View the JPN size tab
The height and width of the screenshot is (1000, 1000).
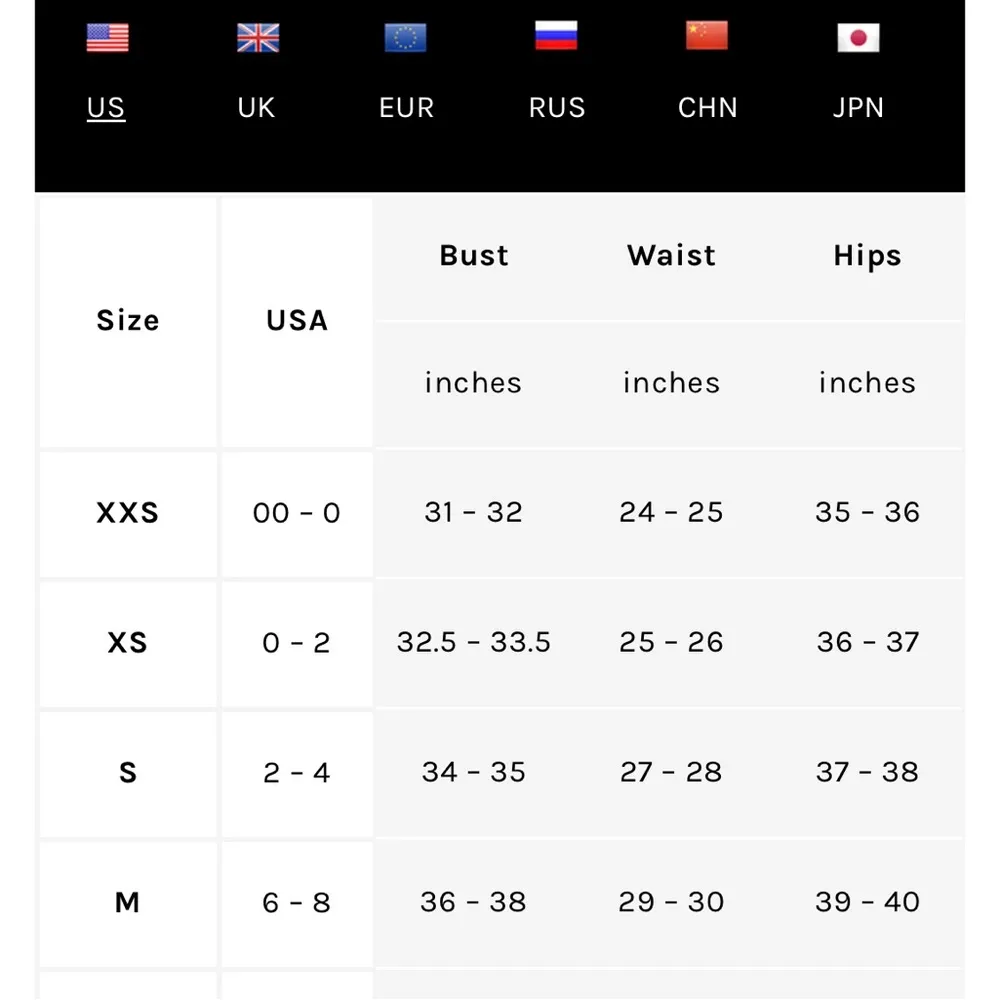858,108
